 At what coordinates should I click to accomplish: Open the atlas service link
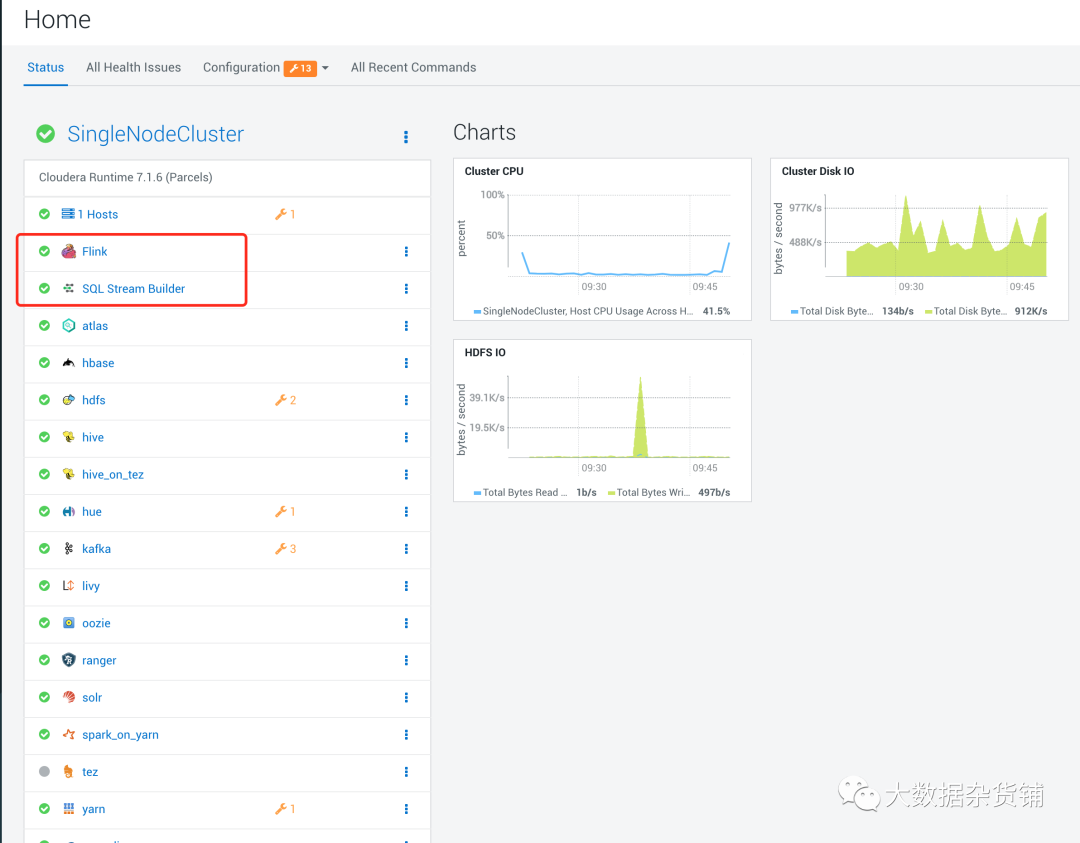pyautogui.click(x=95, y=326)
